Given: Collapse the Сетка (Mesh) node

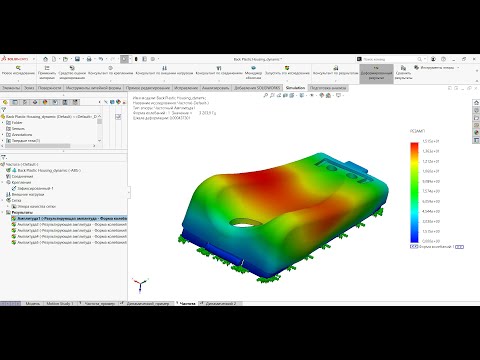Looking at the screenshot, I should click(3, 200).
